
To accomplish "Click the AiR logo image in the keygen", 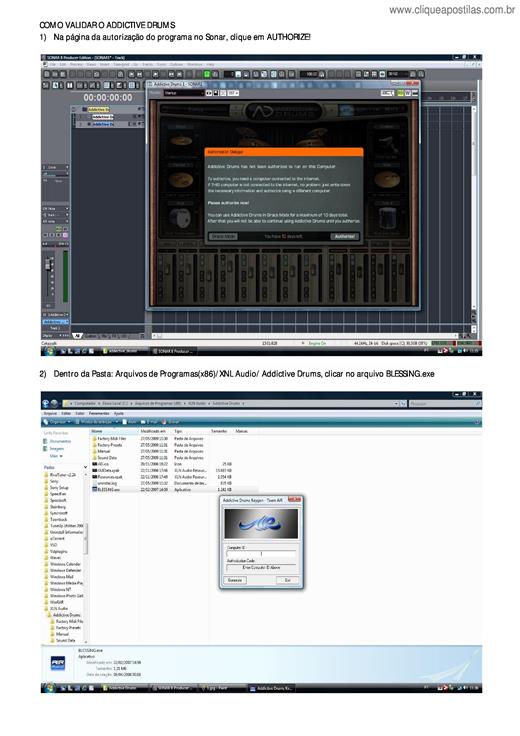I will (x=261, y=524).
